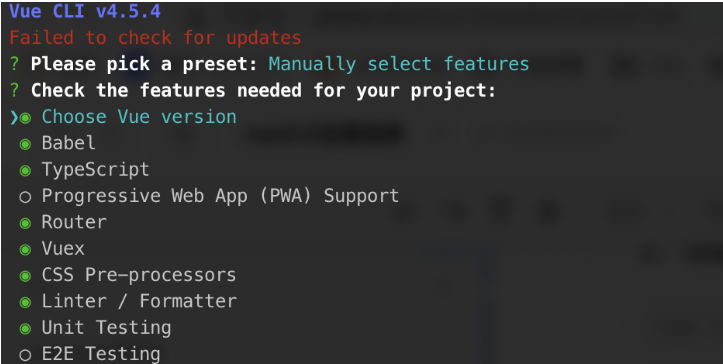The height and width of the screenshot is (364, 723).
Task: Toggle the Choose Vue version checkbox
Action: [25, 118]
